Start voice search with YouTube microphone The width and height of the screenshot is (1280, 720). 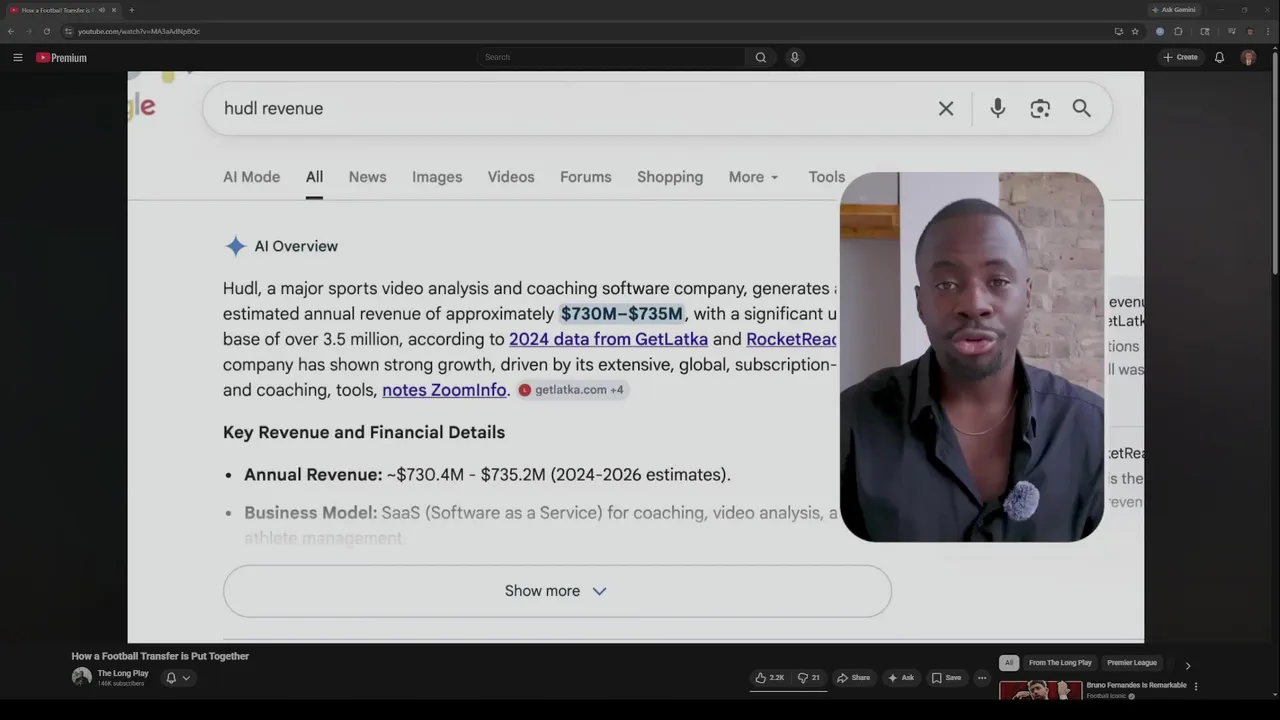(795, 57)
